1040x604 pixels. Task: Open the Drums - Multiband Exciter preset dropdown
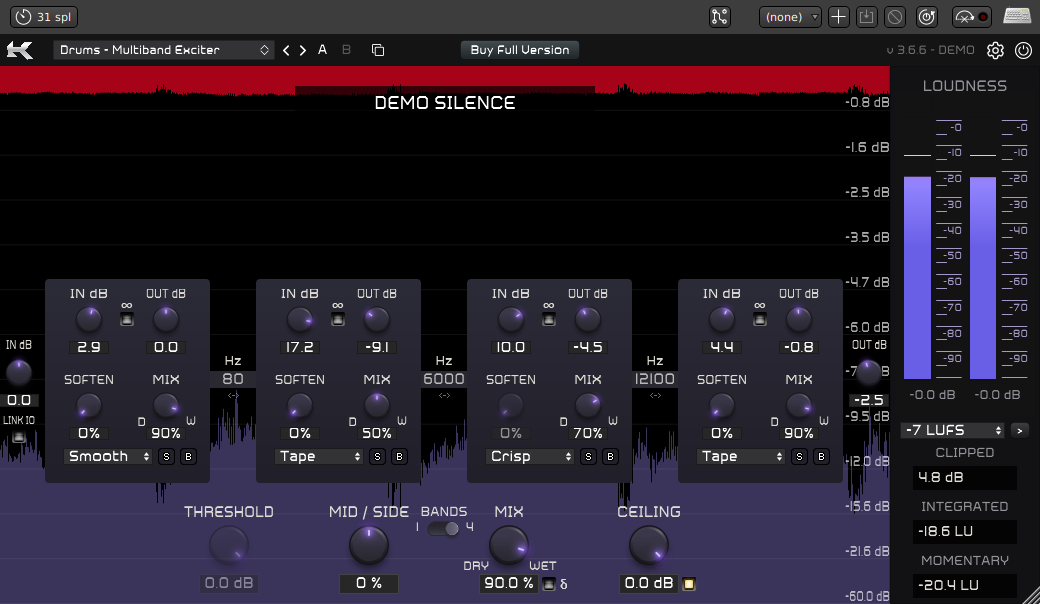[164, 50]
